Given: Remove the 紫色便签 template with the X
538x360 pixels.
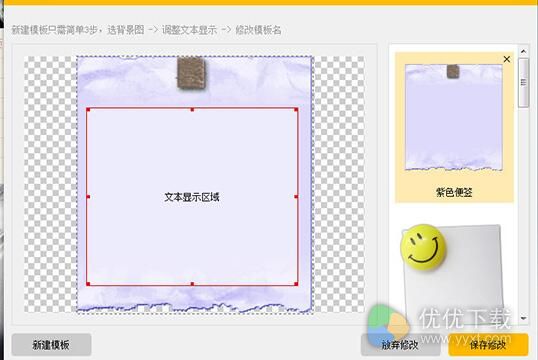Looking at the screenshot, I should click(507, 59).
